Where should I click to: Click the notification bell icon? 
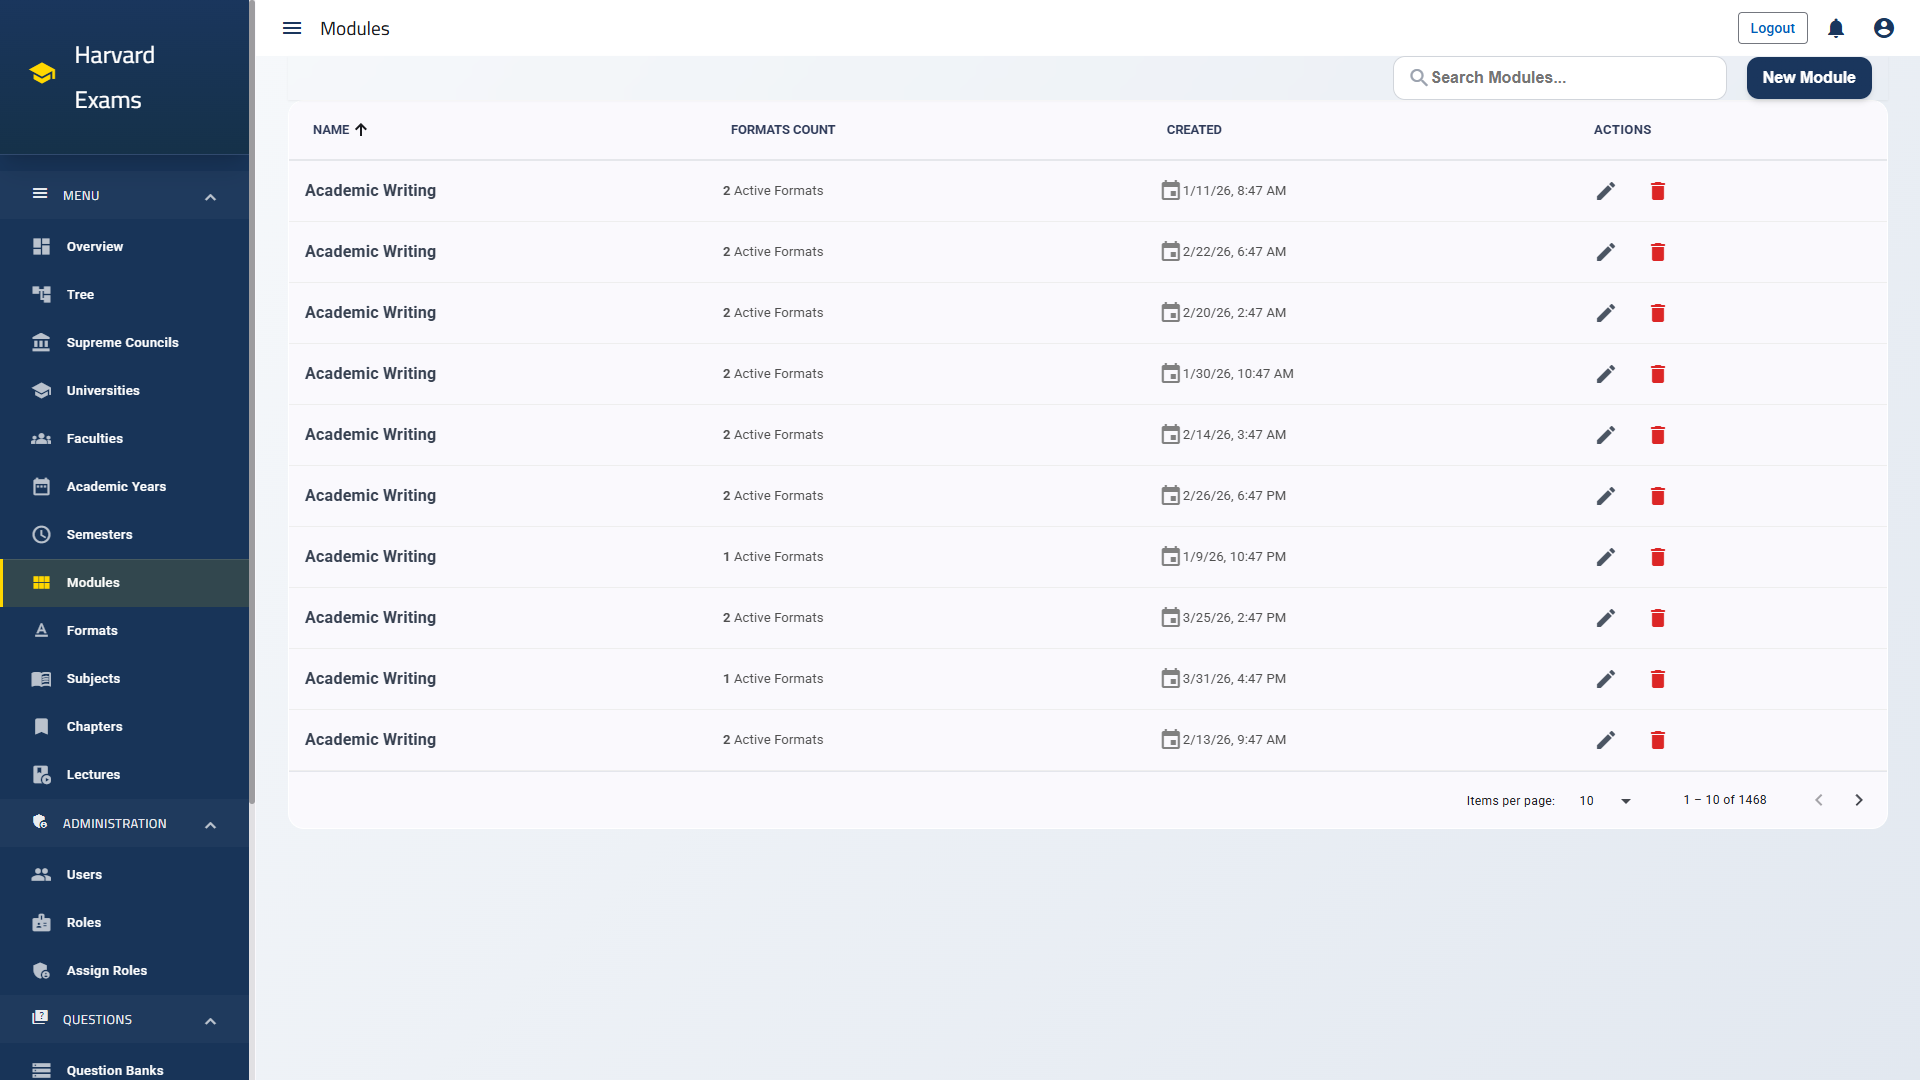point(1835,28)
